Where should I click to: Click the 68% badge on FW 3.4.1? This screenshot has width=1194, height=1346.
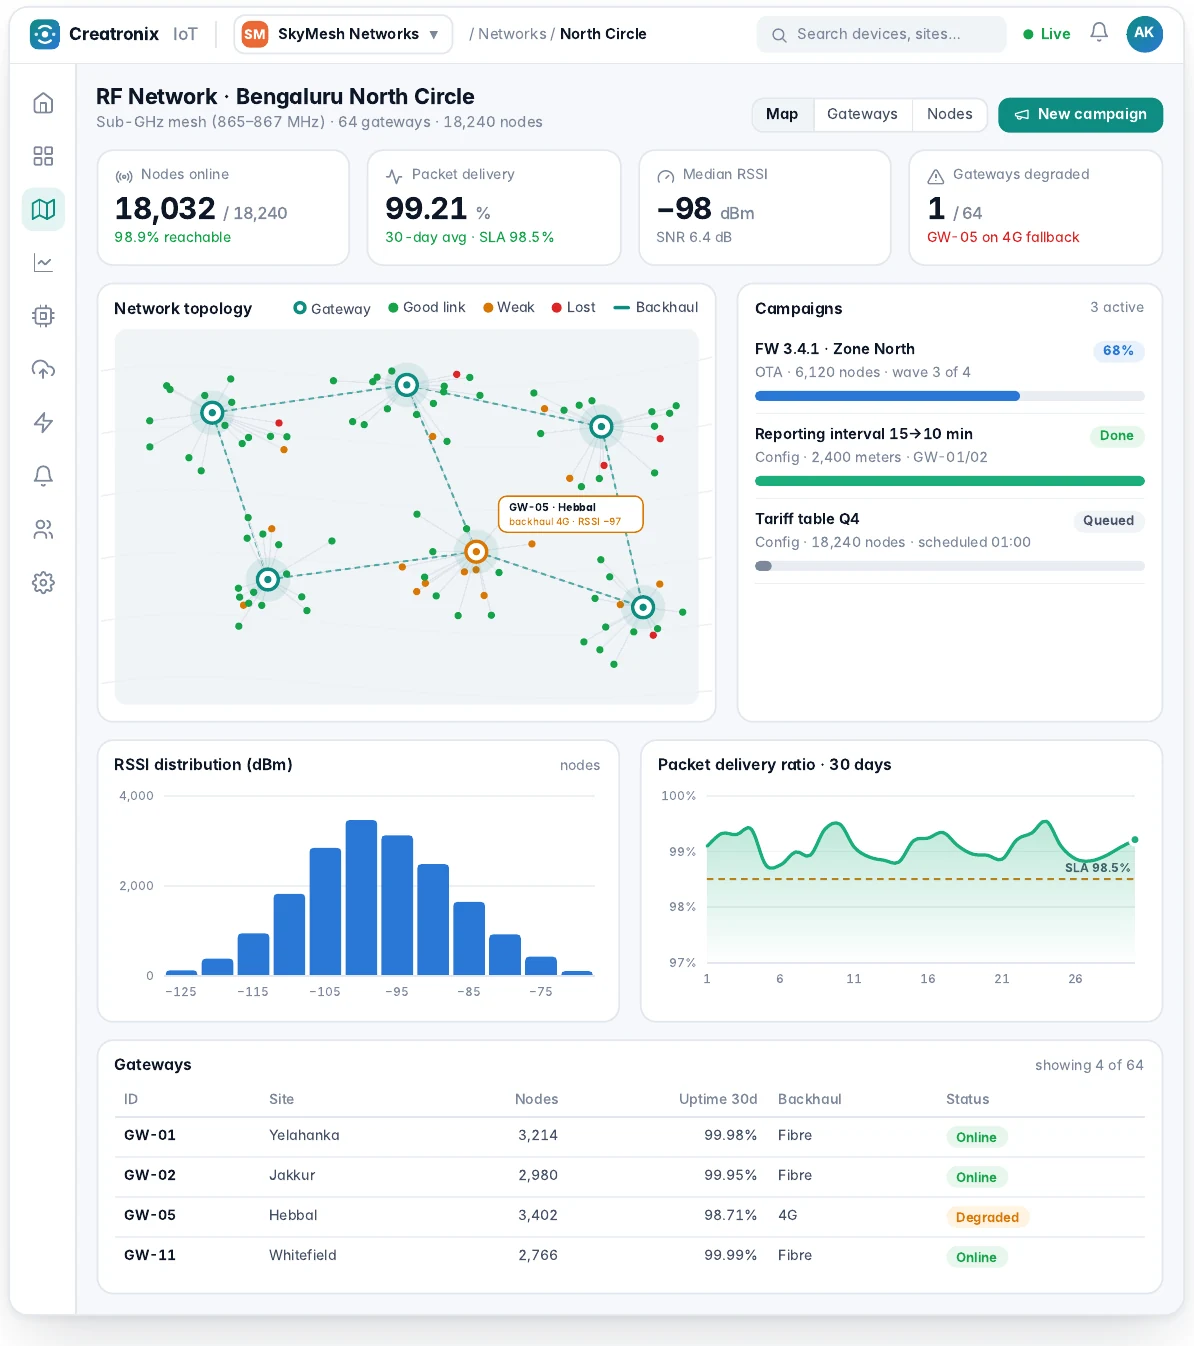[x=1118, y=351]
